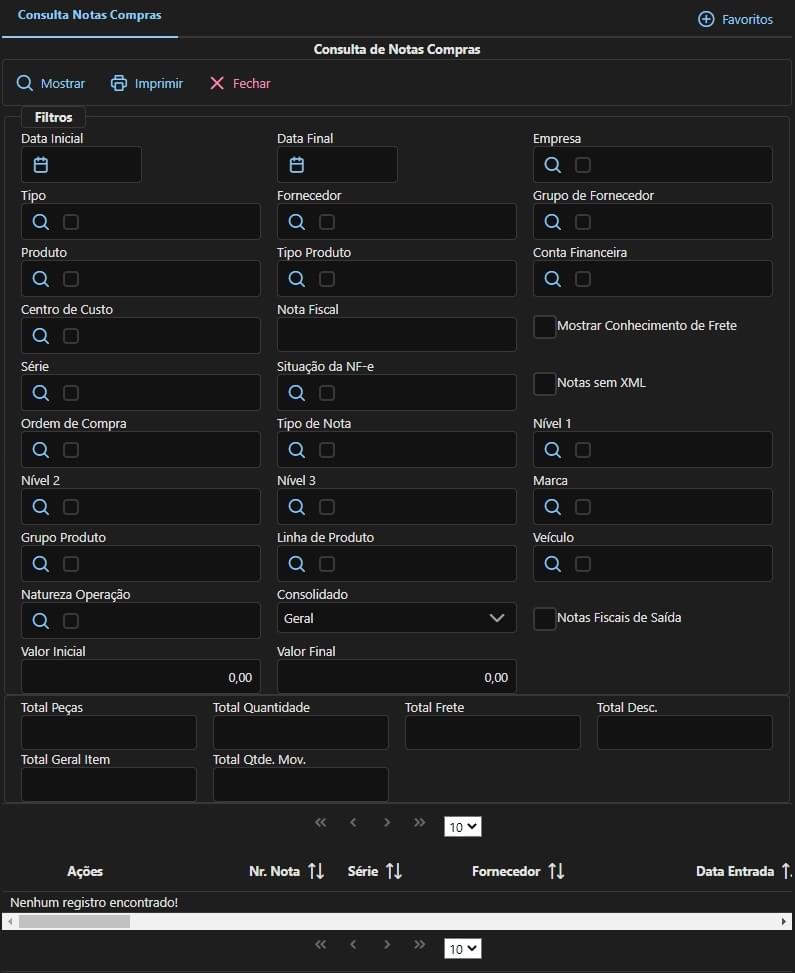Open the Data Final calendar icon
Image resolution: width=795 pixels, height=973 pixels.
[297, 165]
